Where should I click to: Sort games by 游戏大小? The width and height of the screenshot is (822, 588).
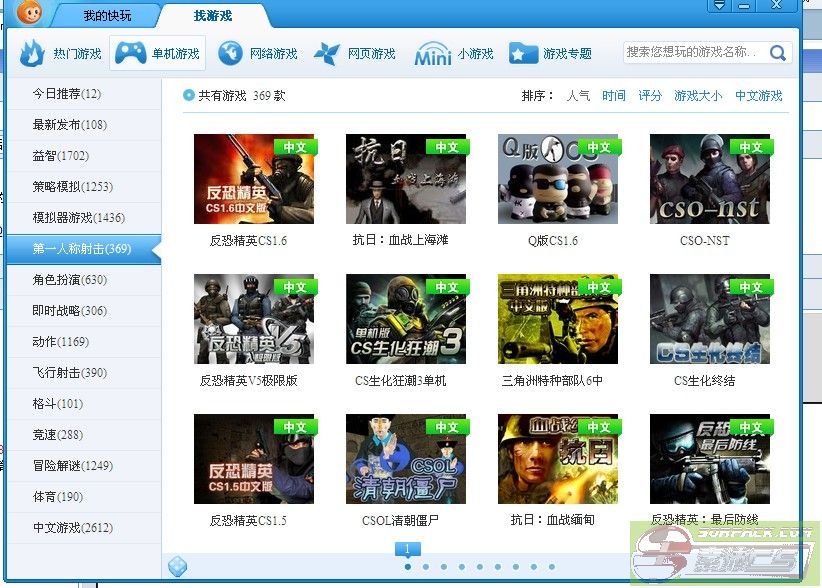(x=698, y=96)
